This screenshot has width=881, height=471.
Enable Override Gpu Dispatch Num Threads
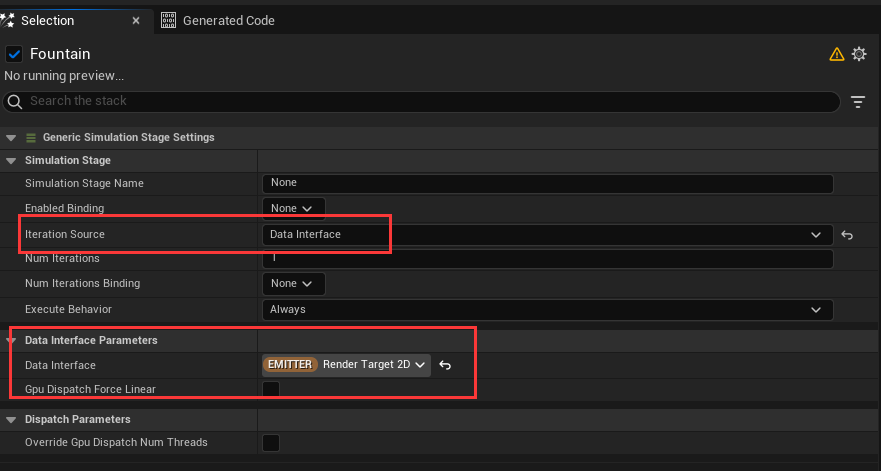point(270,442)
